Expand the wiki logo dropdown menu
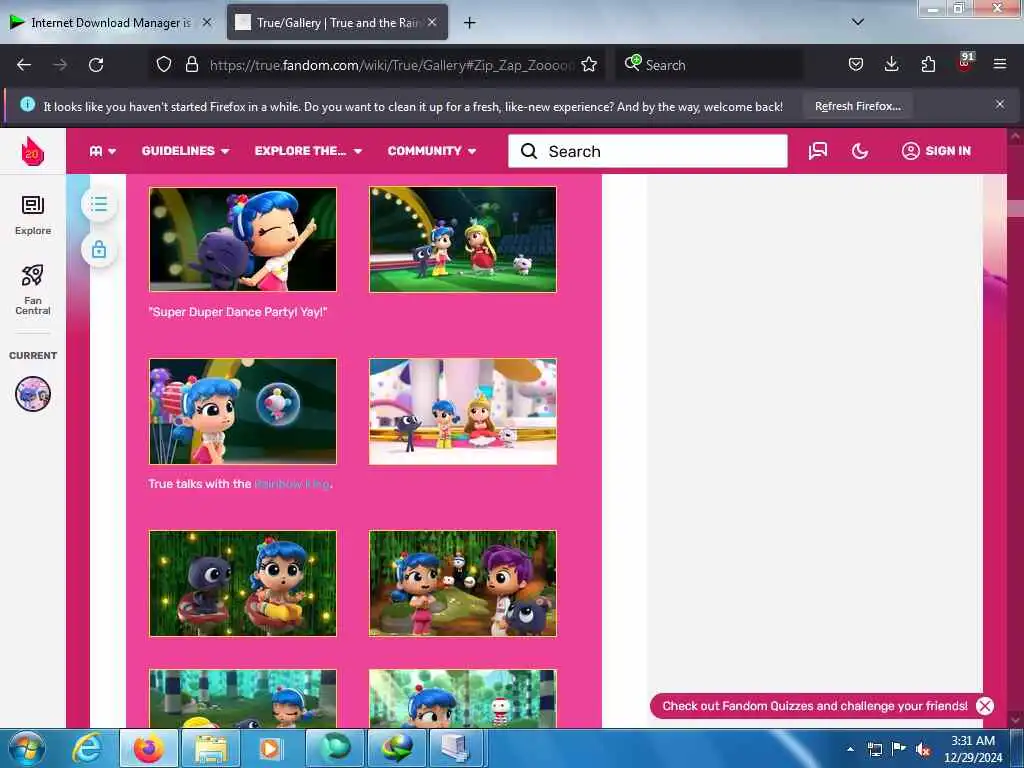 click(103, 151)
